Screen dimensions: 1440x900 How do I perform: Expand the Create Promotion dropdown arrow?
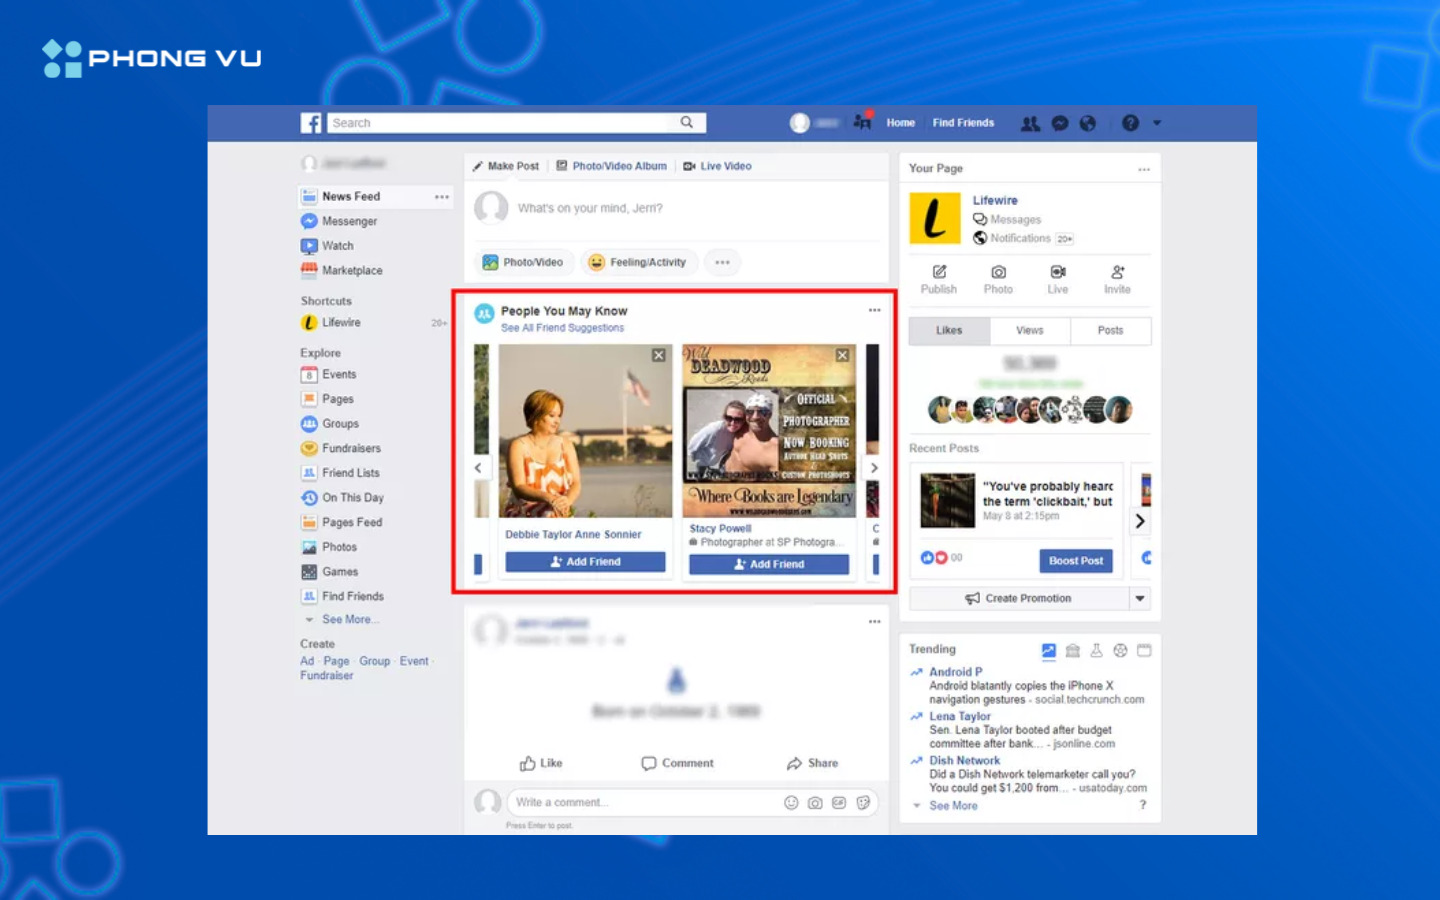coord(1140,598)
